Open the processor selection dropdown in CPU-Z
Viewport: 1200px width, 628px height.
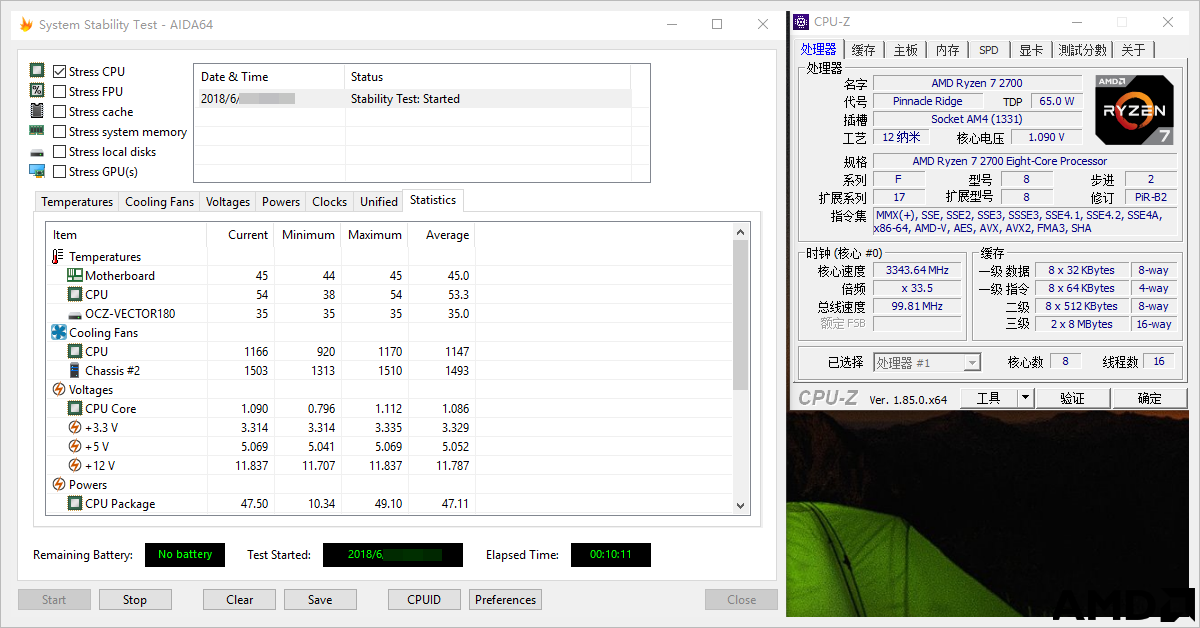pos(927,362)
